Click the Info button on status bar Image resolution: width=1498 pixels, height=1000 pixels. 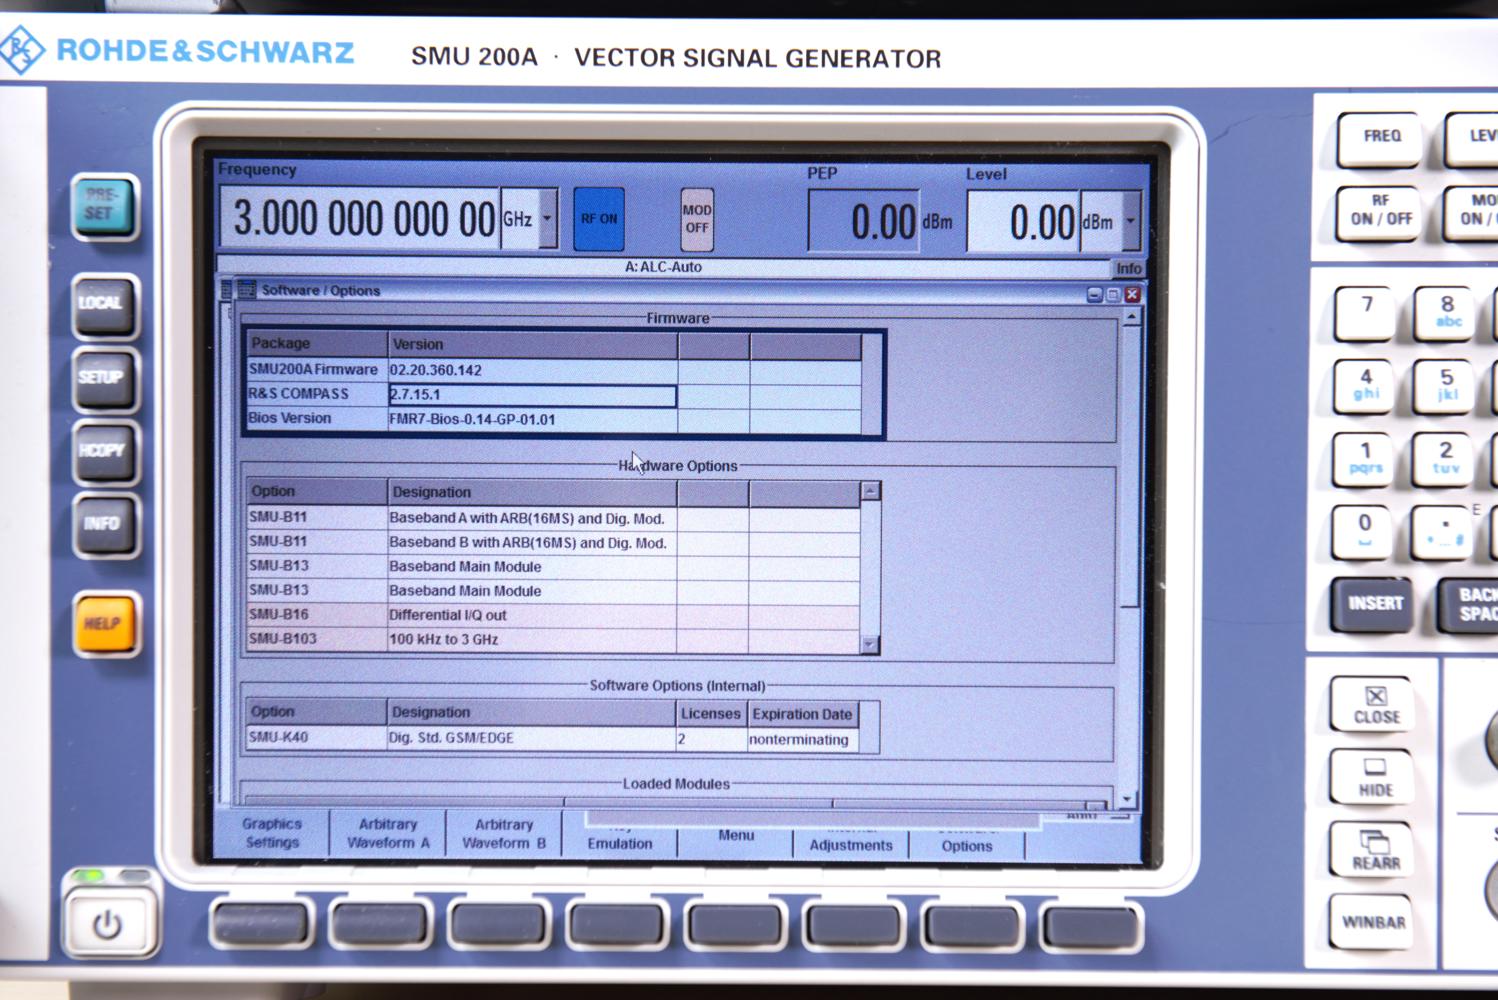tap(1129, 268)
